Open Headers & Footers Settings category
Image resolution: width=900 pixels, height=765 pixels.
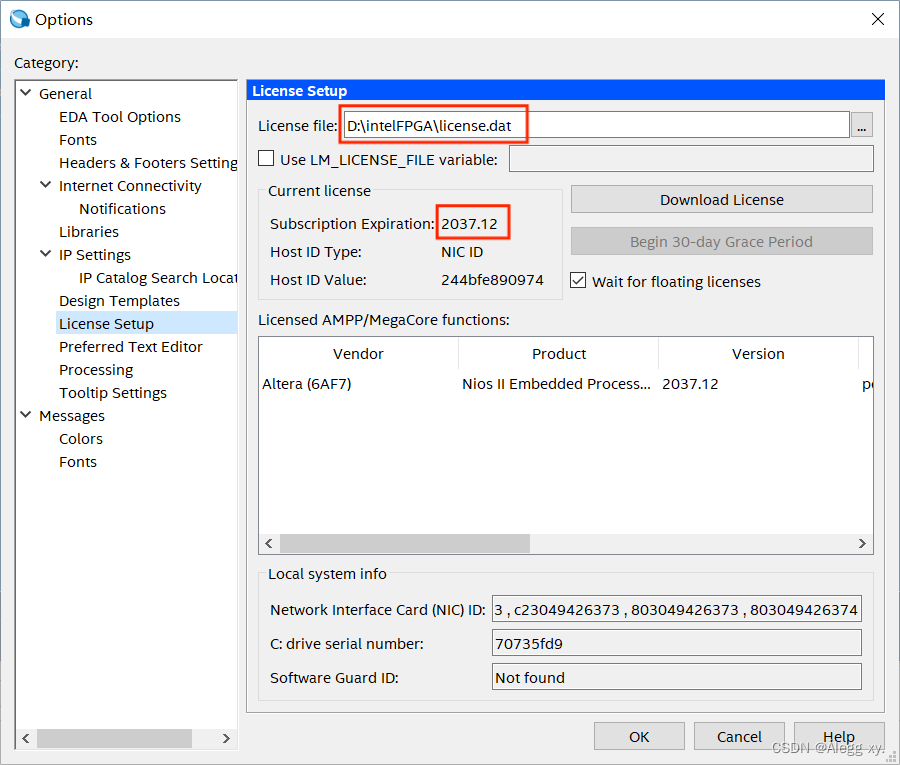point(148,162)
